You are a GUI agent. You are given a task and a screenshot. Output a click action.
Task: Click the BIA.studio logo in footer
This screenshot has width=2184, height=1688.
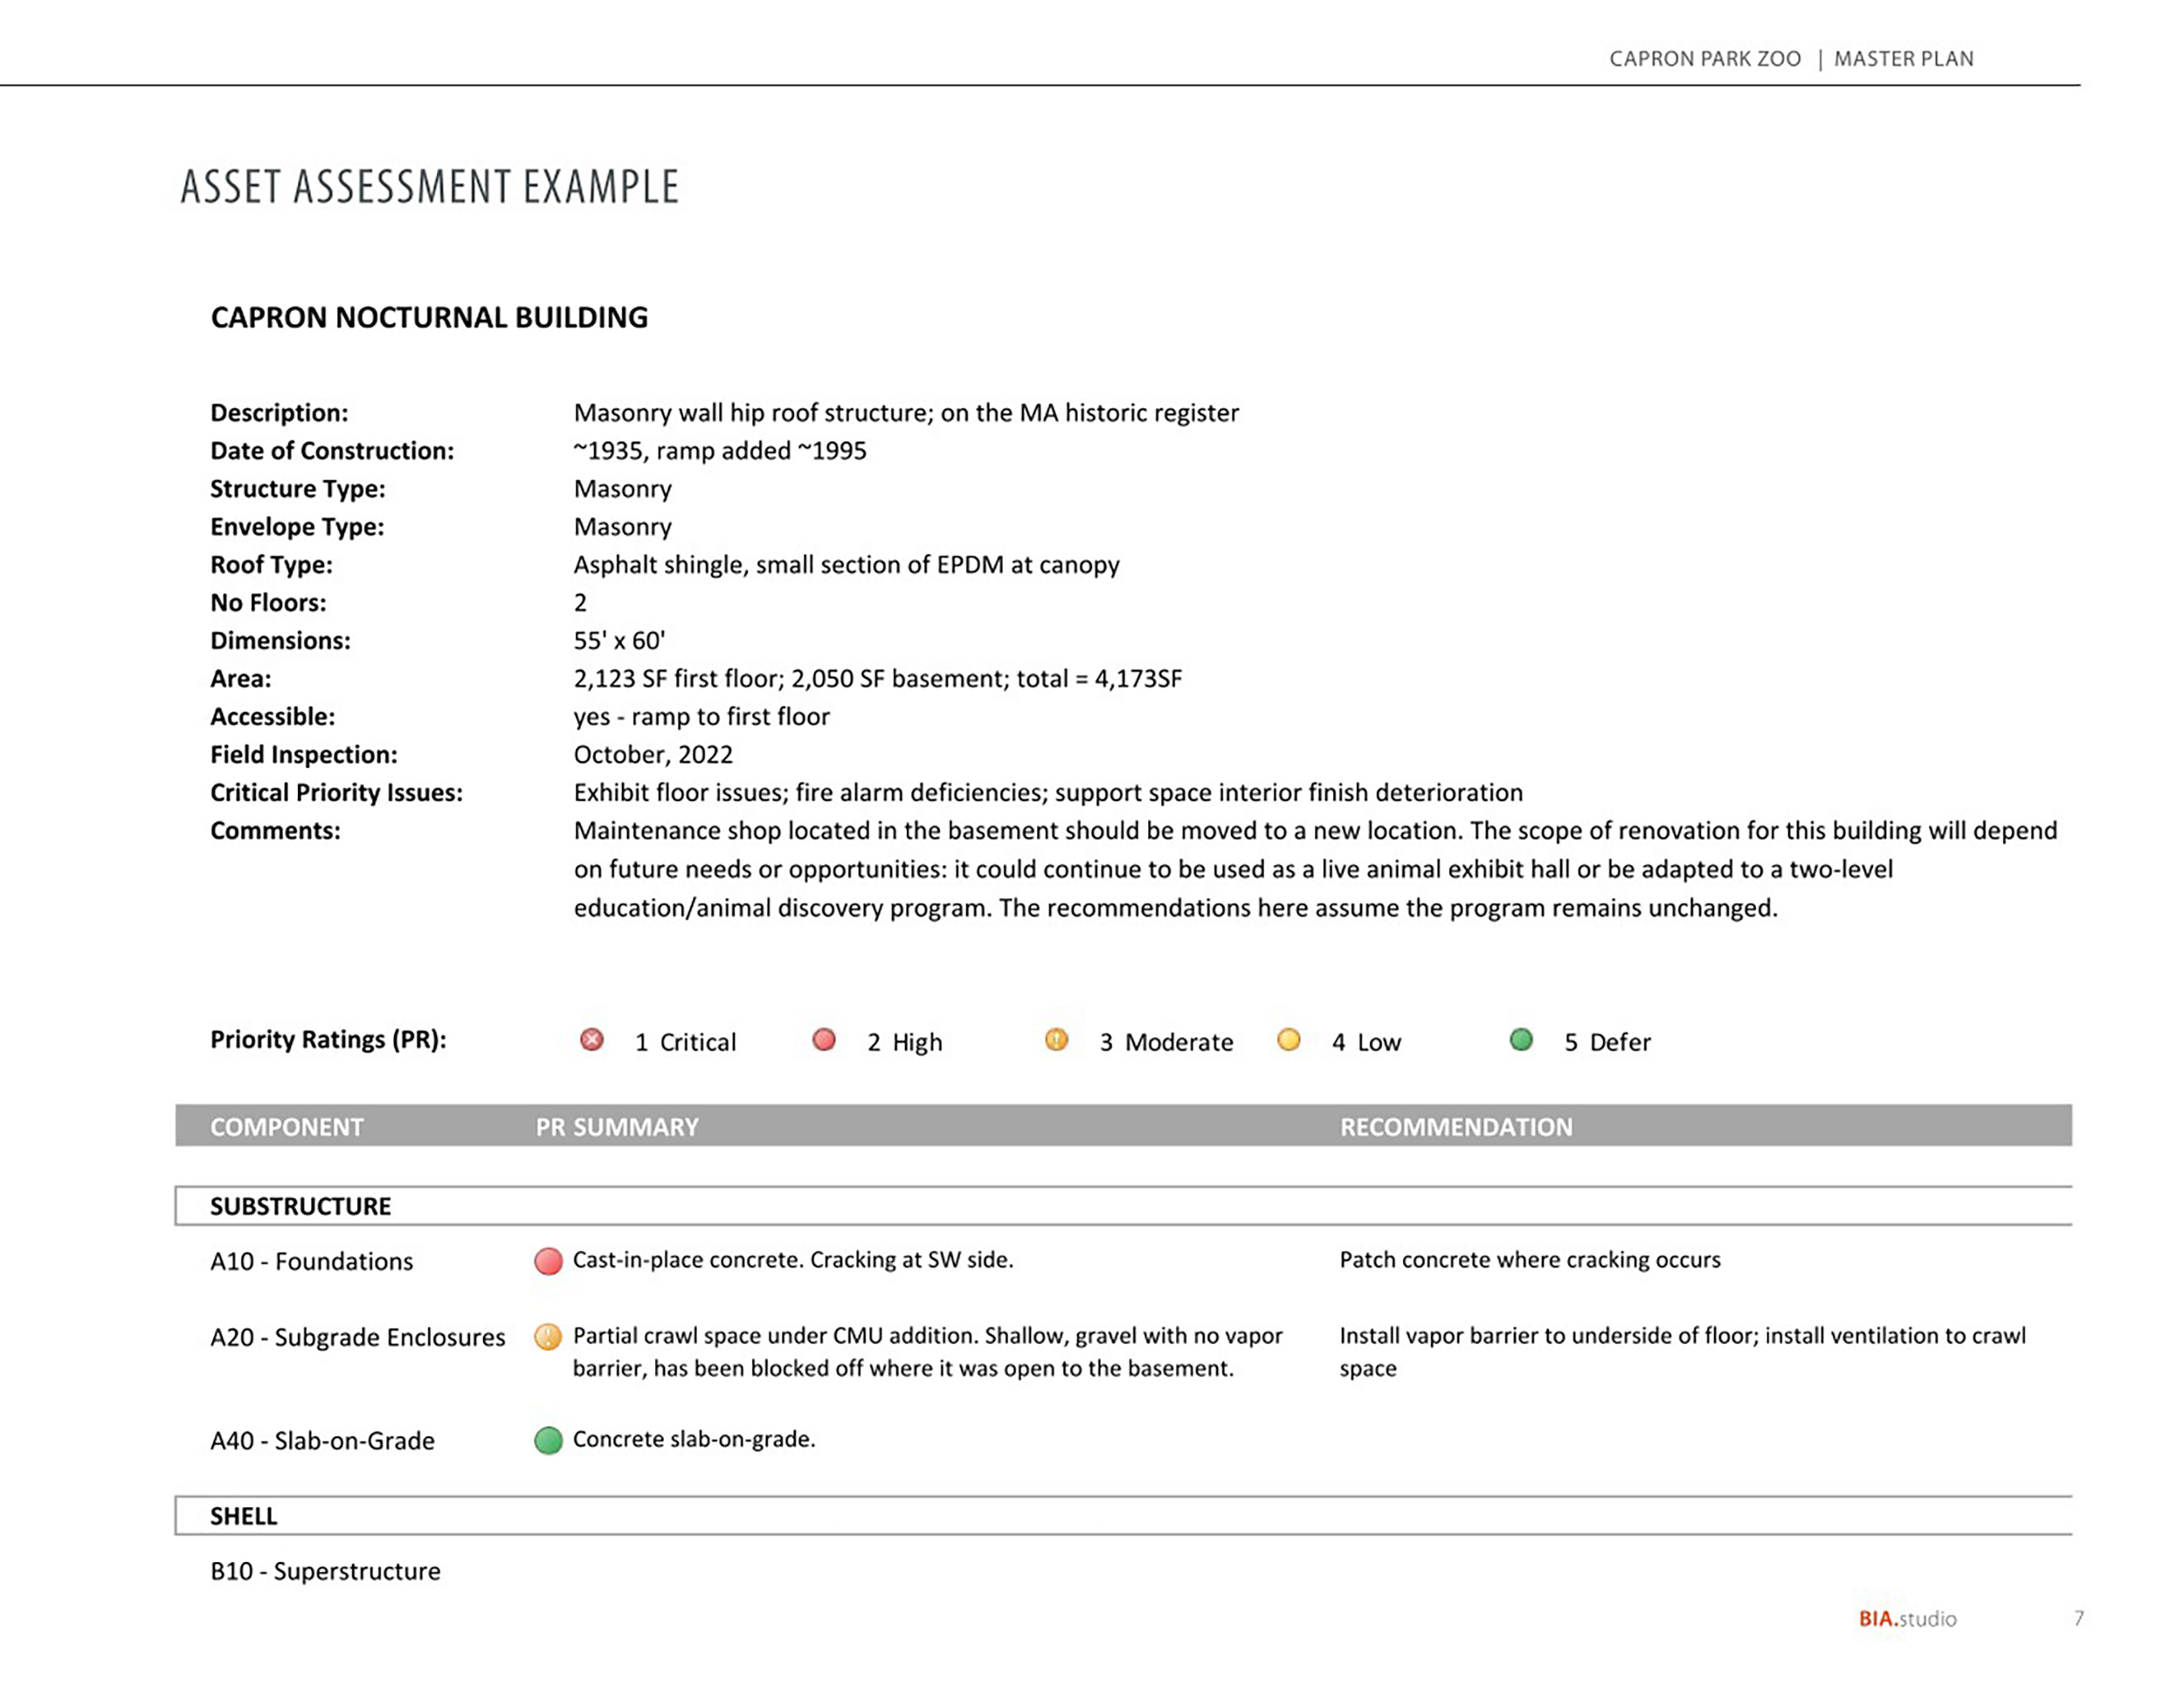[1907, 1618]
